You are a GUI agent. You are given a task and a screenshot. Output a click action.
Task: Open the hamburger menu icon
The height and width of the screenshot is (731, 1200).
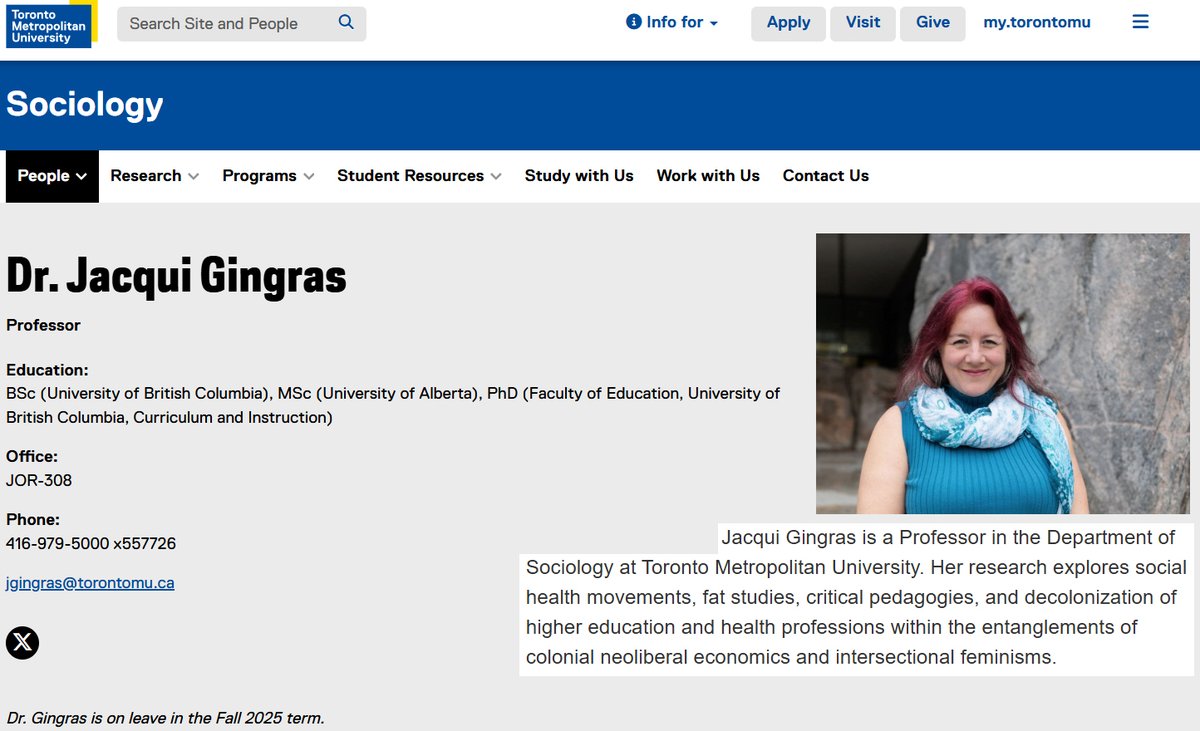coord(1140,22)
